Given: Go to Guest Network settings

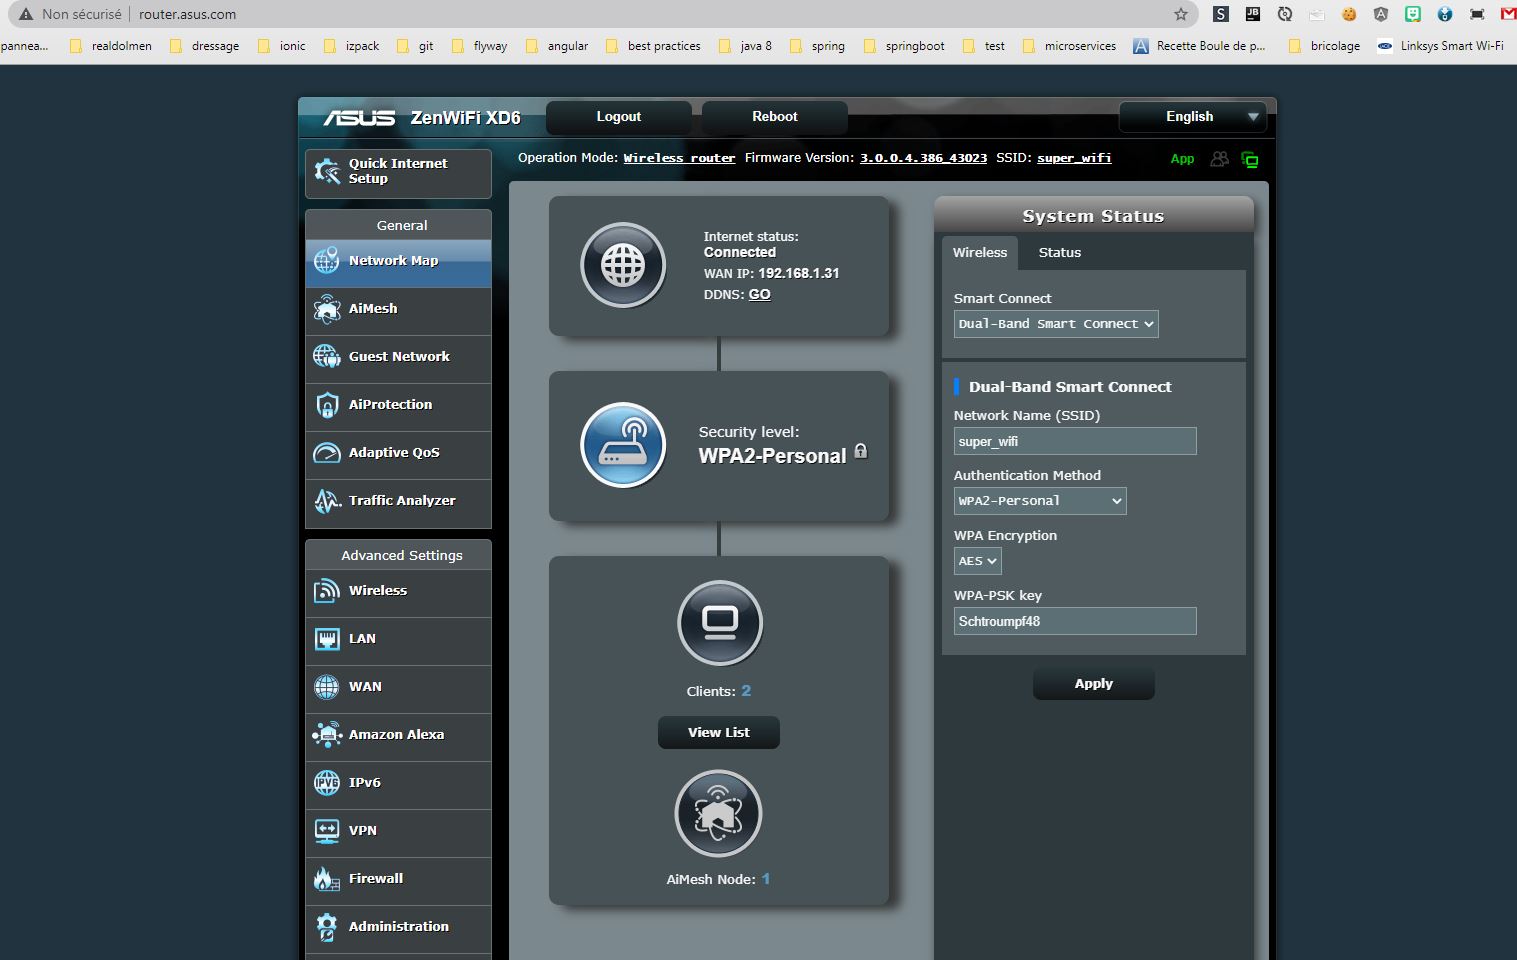Looking at the screenshot, I should [x=398, y=358].
